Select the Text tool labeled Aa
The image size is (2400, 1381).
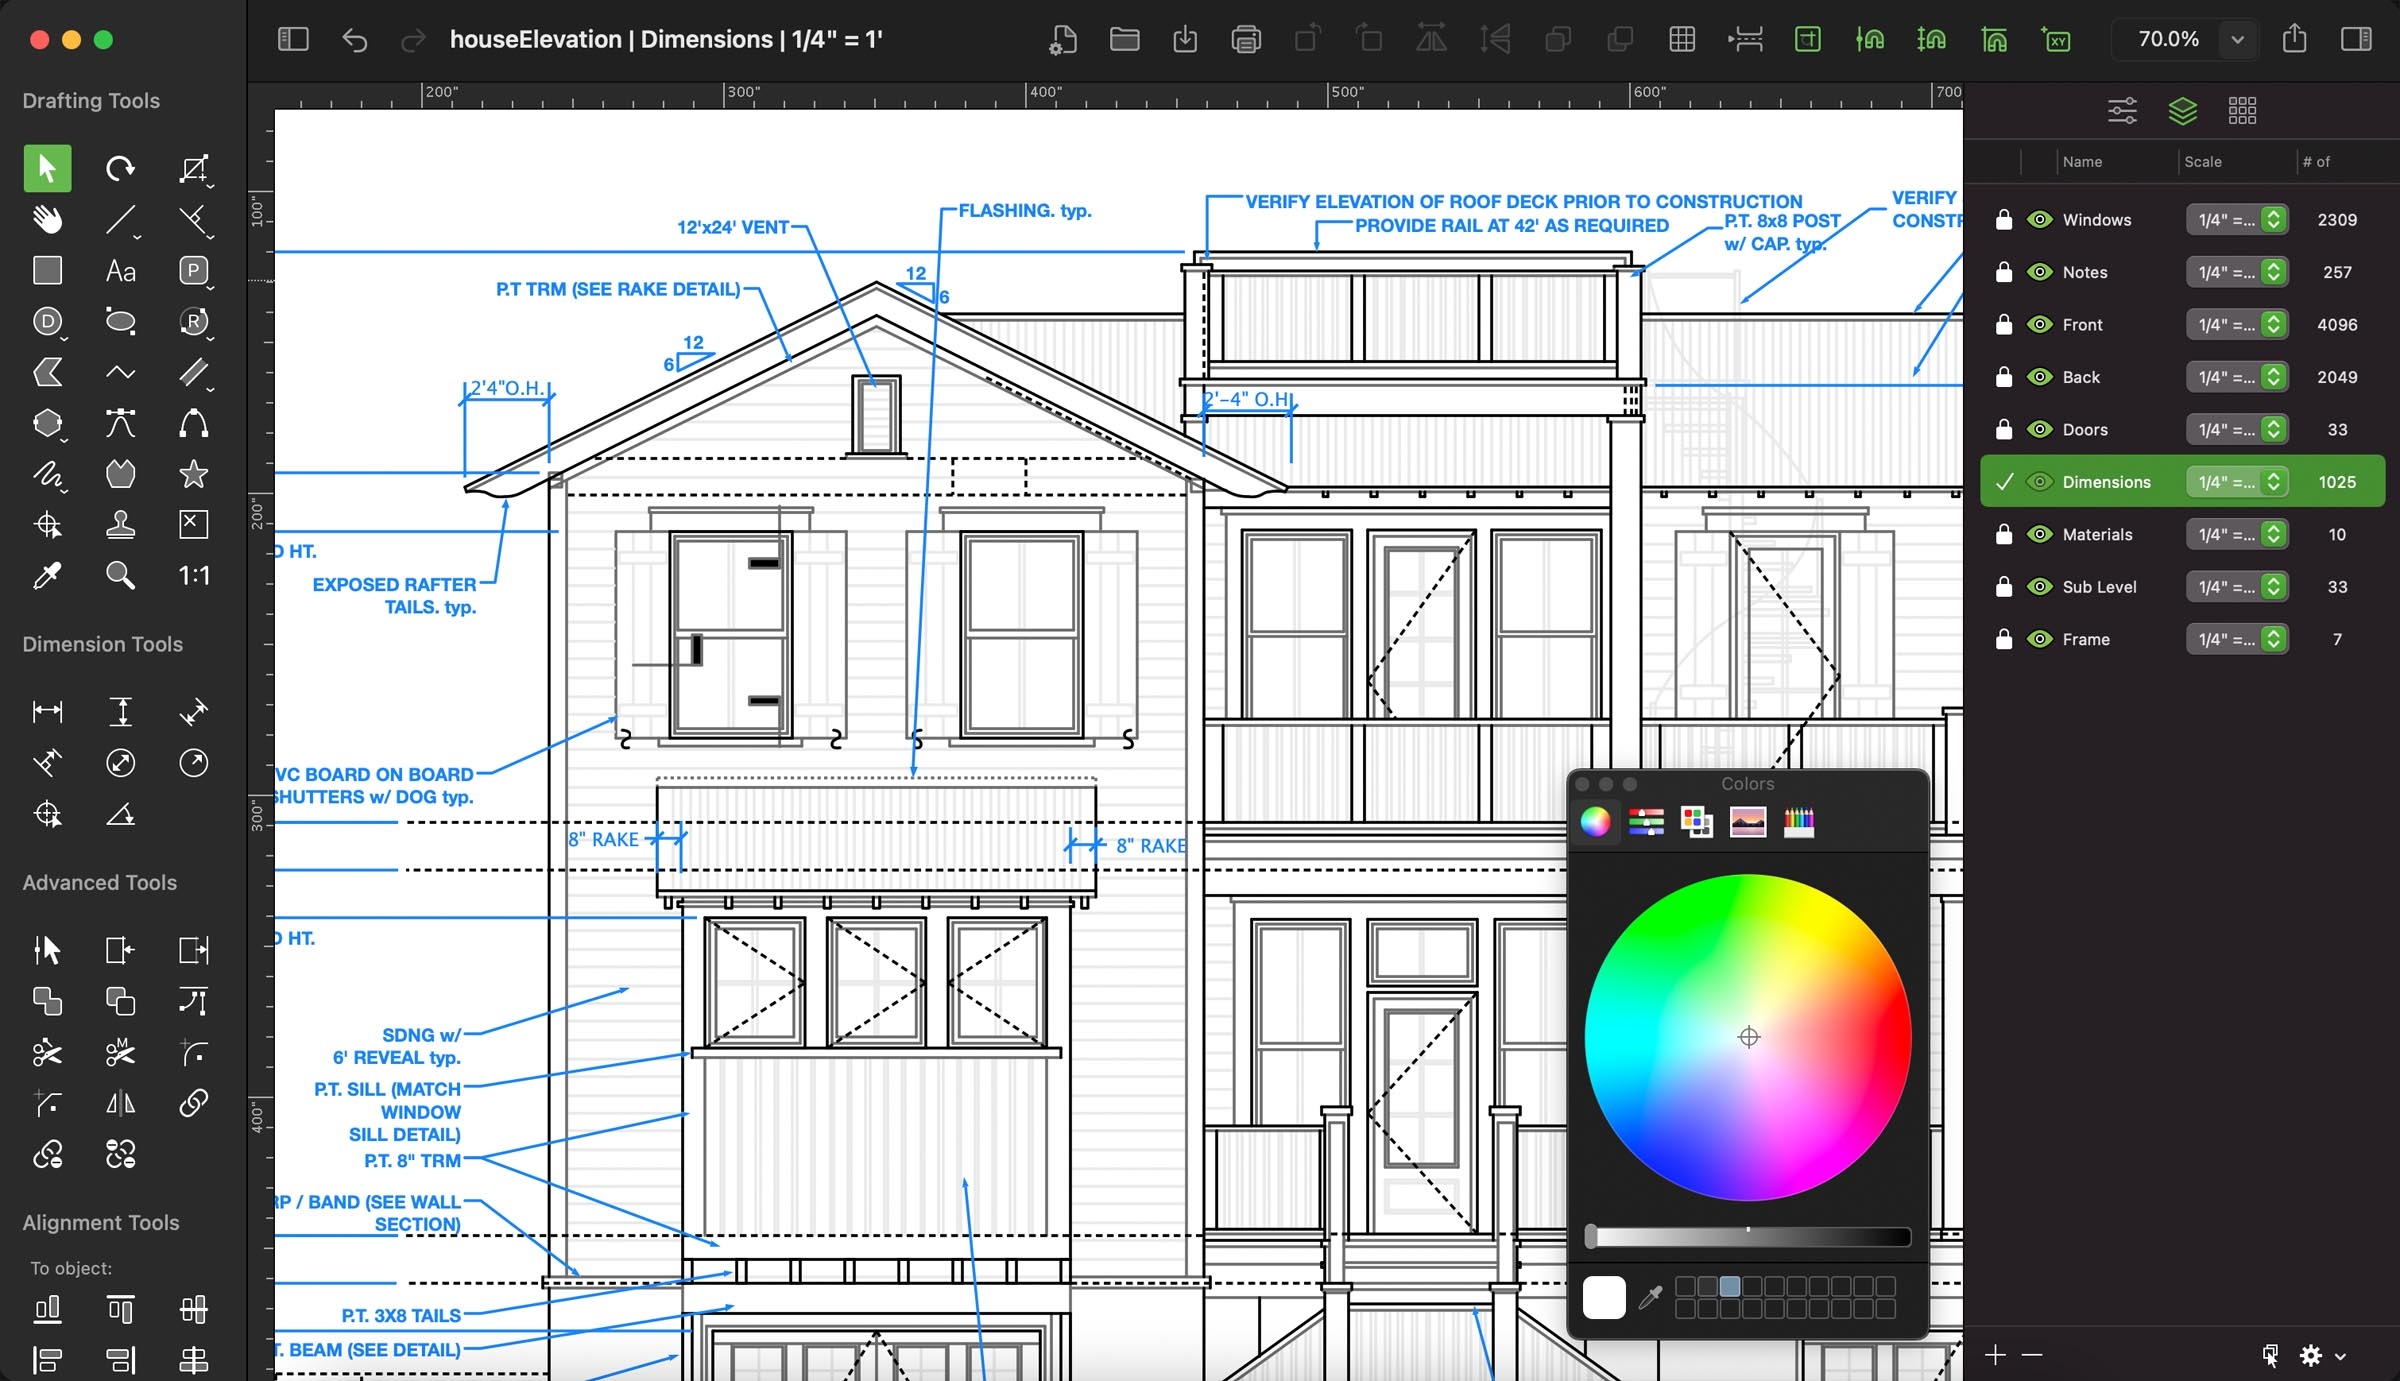click(120, 271)
